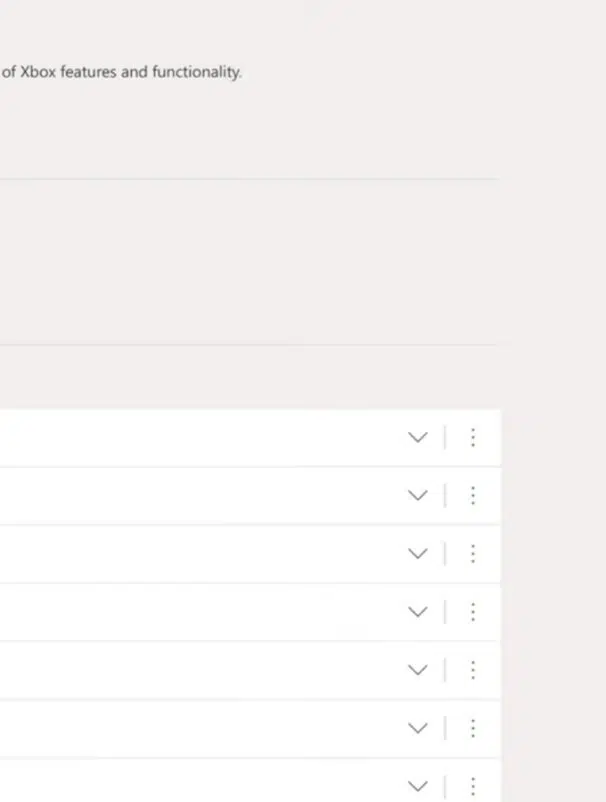Viewport: 606px width, 802px height.
Task: Show more actions for the fourth row
Action: click(x=472, y=611)
